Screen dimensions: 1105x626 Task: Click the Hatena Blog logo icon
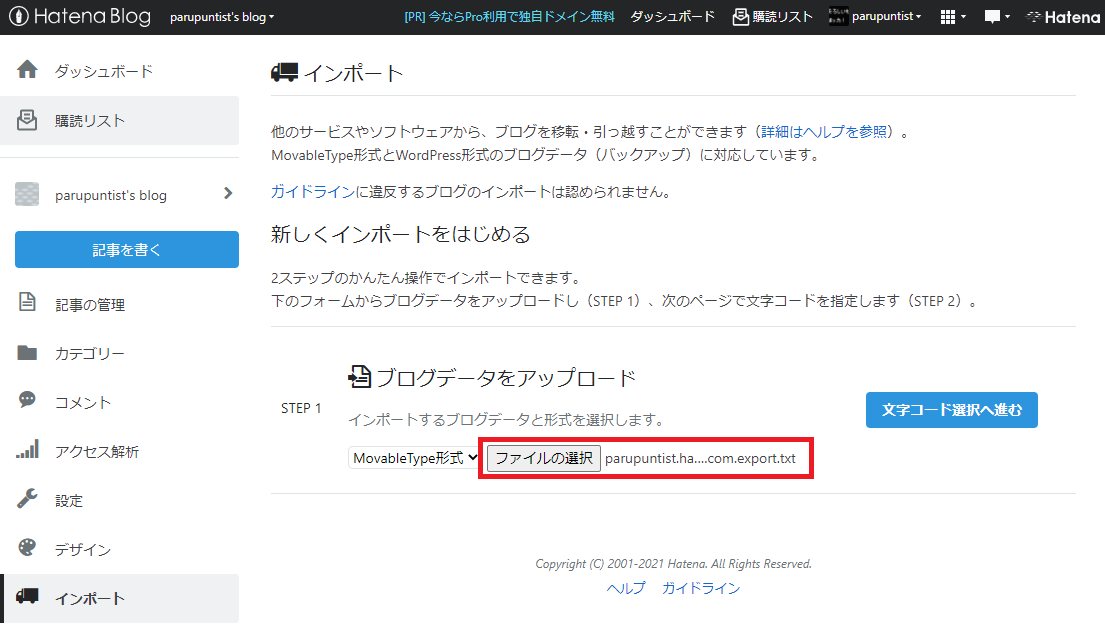(x=19, y=16)
